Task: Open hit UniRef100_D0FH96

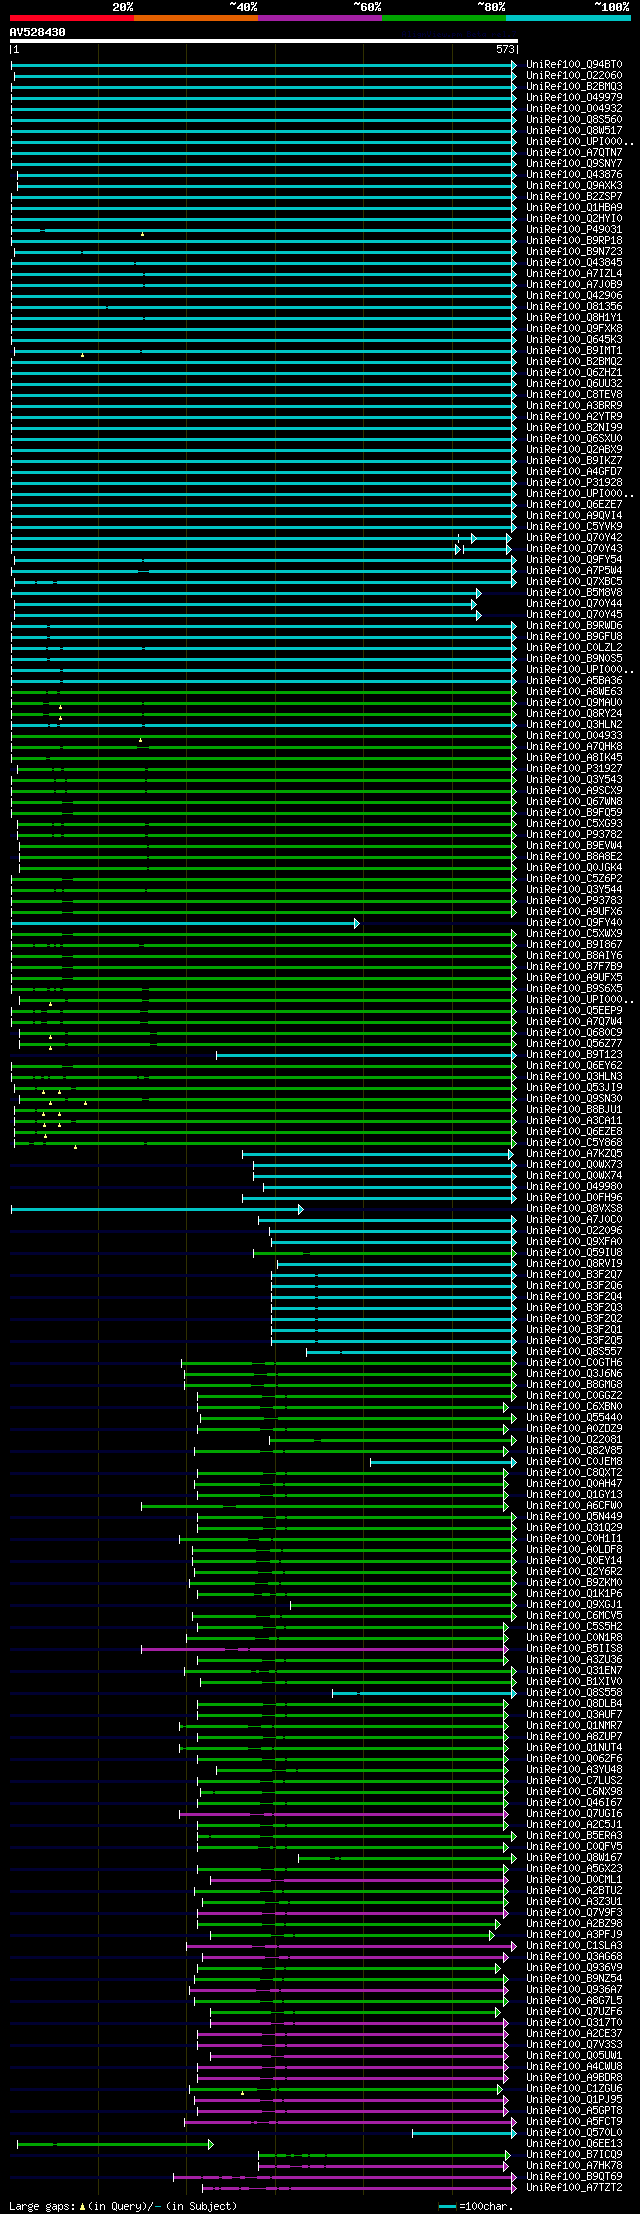Action: (x=574, y=1197)
